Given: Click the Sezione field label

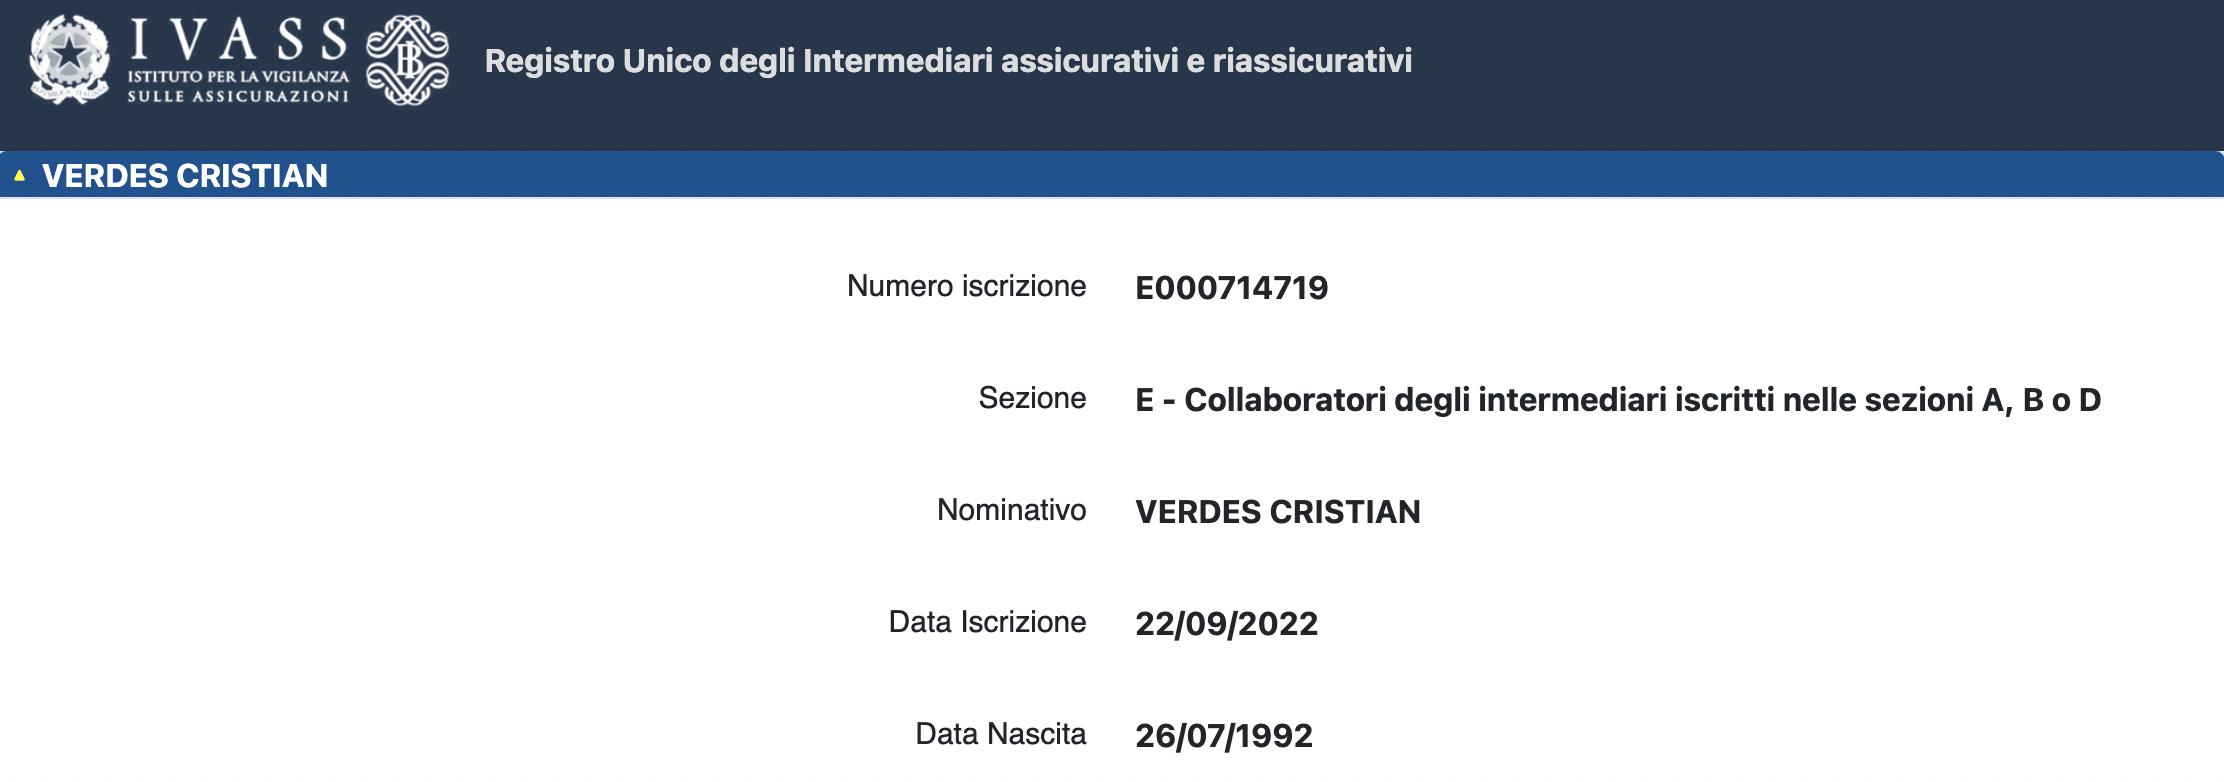Looking at the screenshot, I should tap(1032, 398).
